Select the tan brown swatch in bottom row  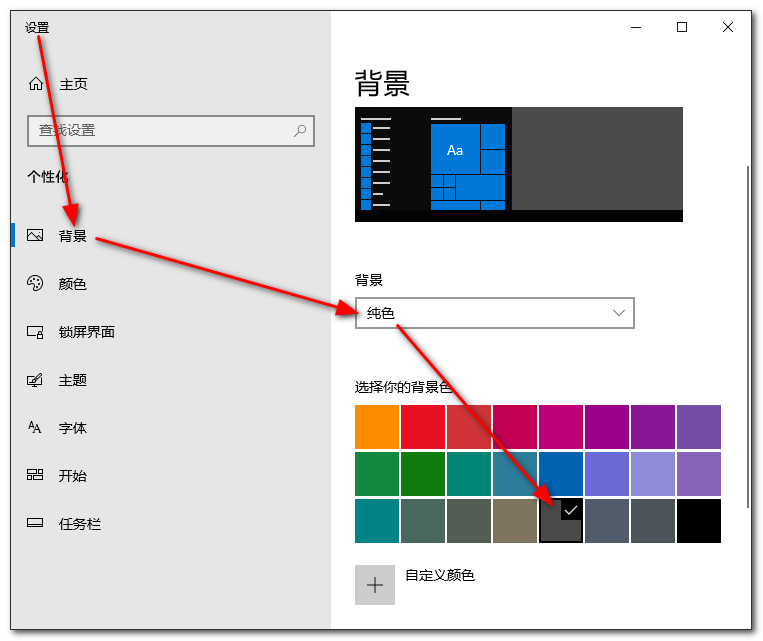[x=515, y=520]
